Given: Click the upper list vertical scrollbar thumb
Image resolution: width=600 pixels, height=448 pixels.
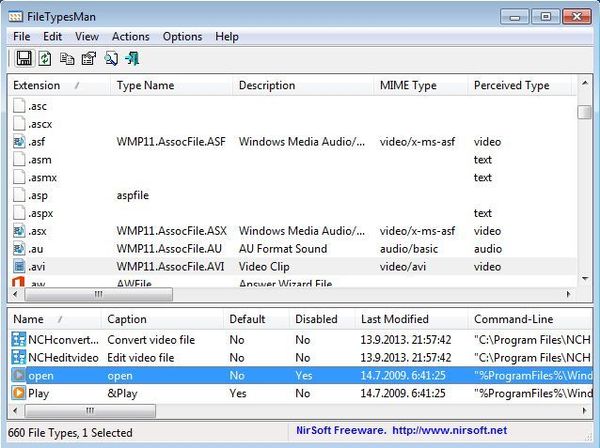Looking at the screenshot, I should click(x=584, y=112).
